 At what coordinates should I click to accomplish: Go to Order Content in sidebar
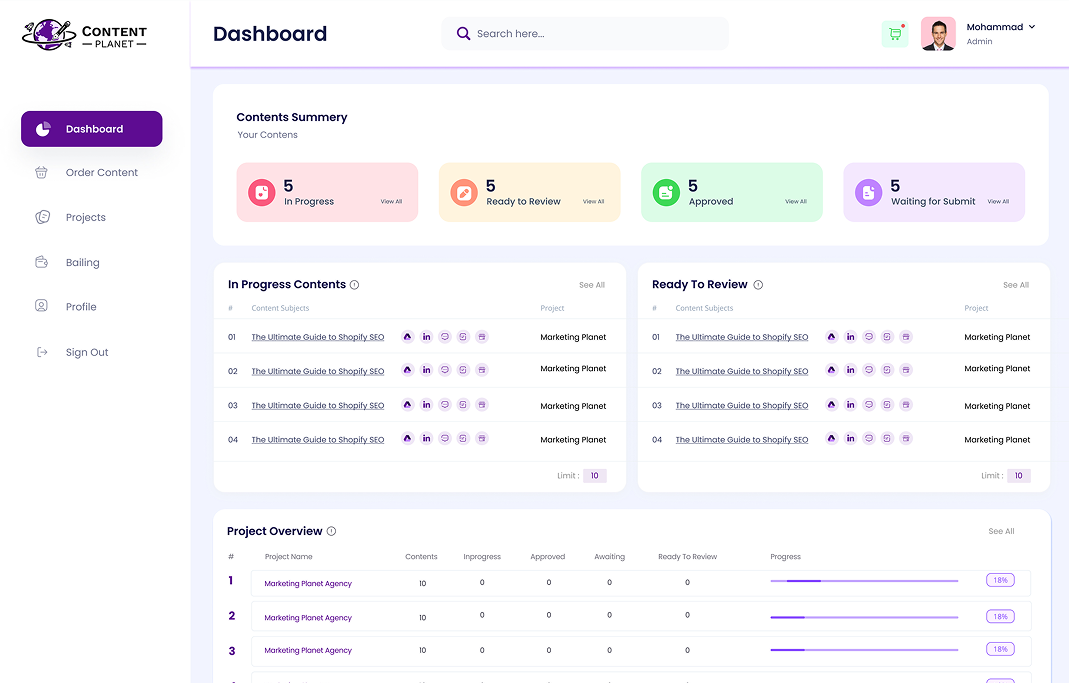(101, 173)
